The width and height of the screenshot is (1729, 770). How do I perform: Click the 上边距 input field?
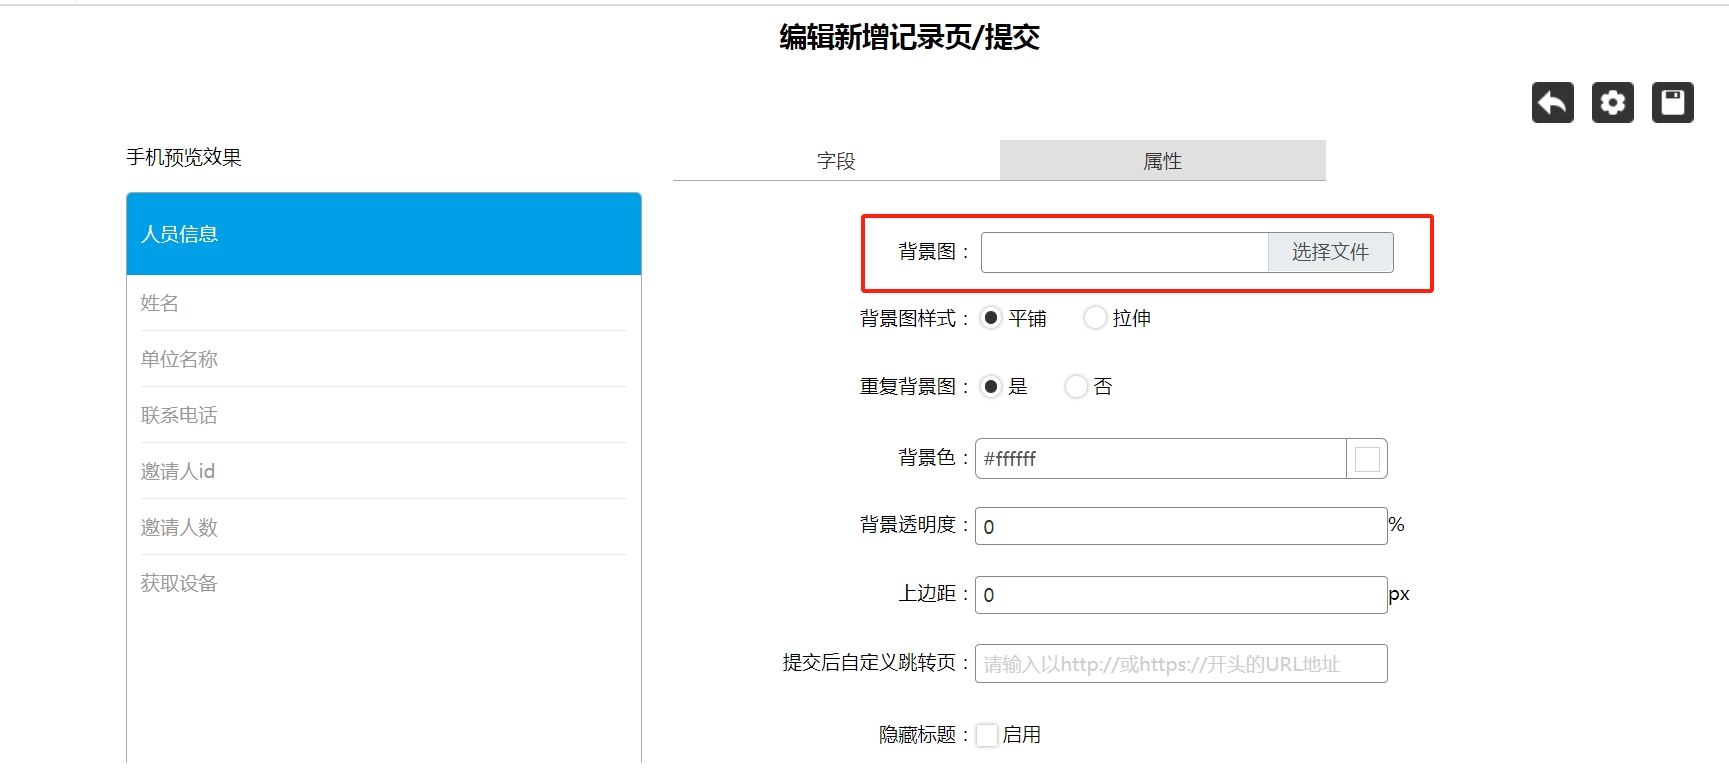click(1181, 595)
